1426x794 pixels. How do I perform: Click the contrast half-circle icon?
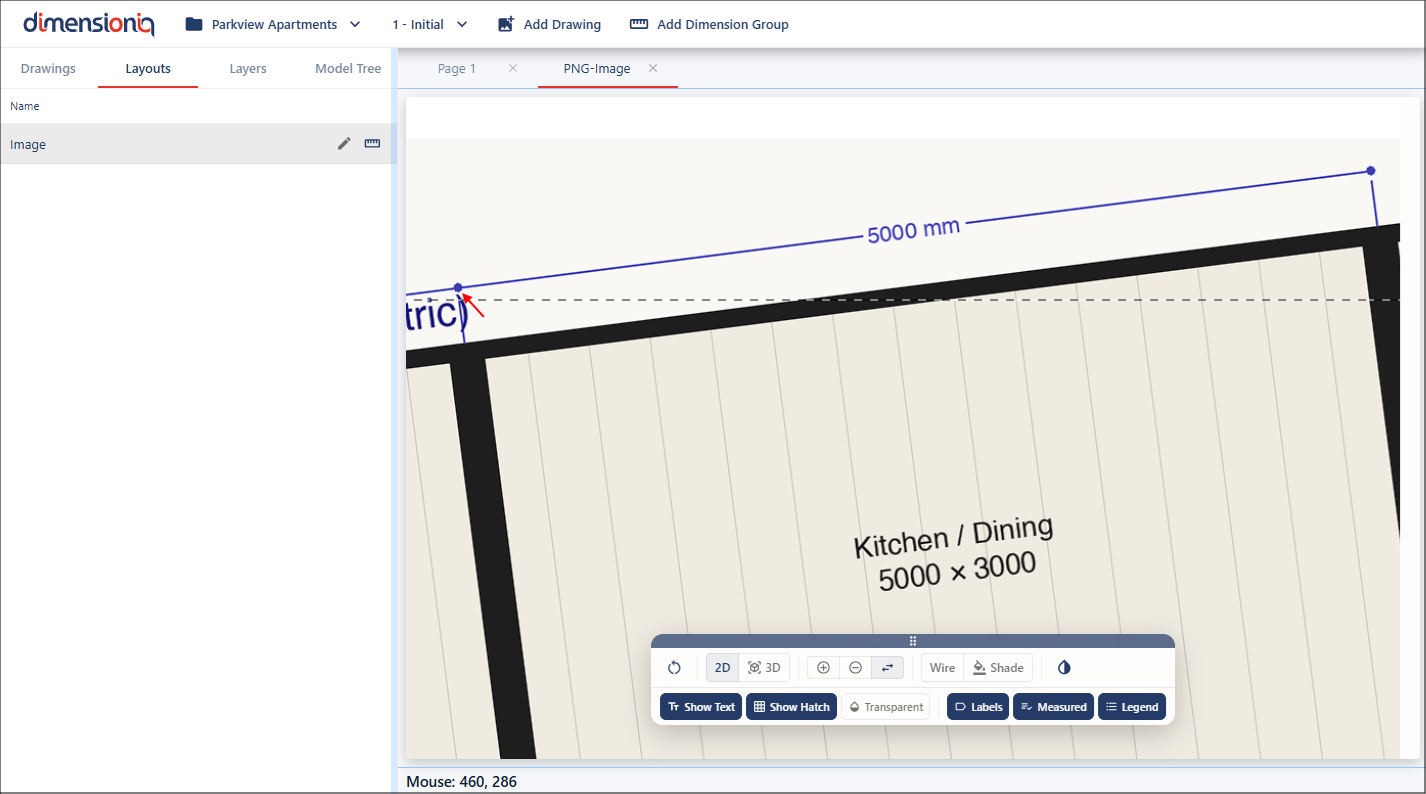(x=1064, y=668)
